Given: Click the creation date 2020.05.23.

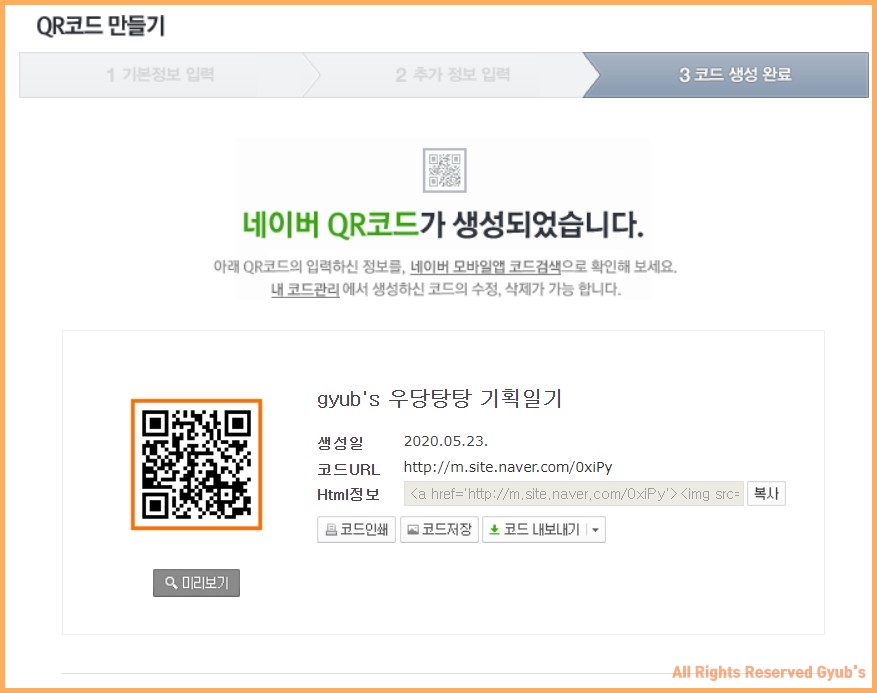Looking at the screenshot, I should (446, 441).
